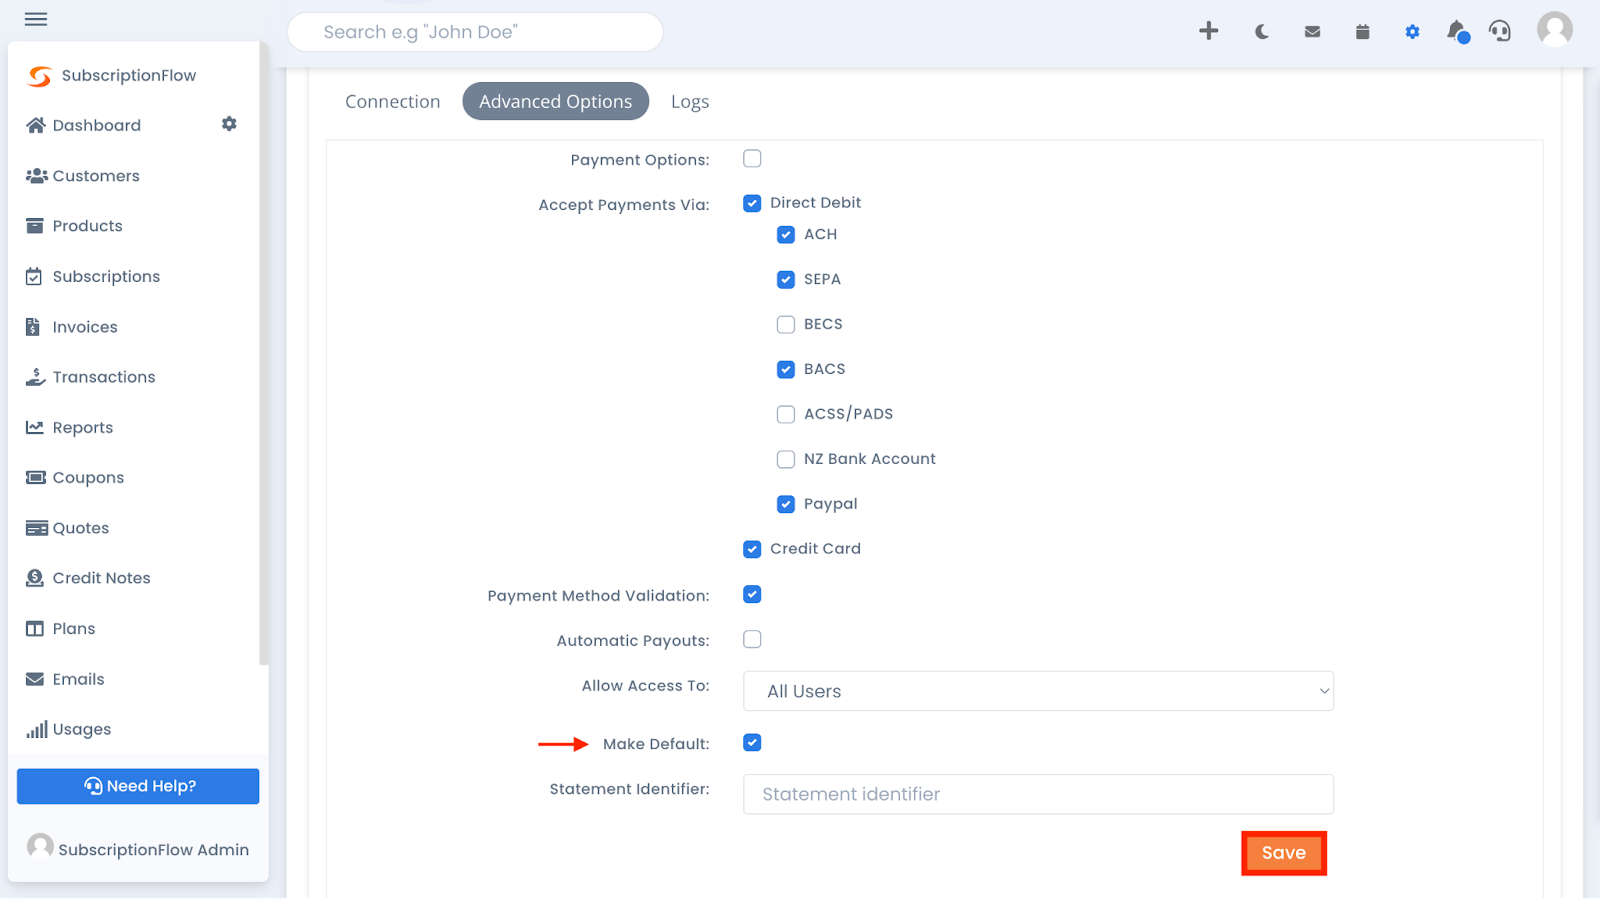This screenshot has width=1600, height=899.
Task: Click the Products box icon
Action: (35, 226)
